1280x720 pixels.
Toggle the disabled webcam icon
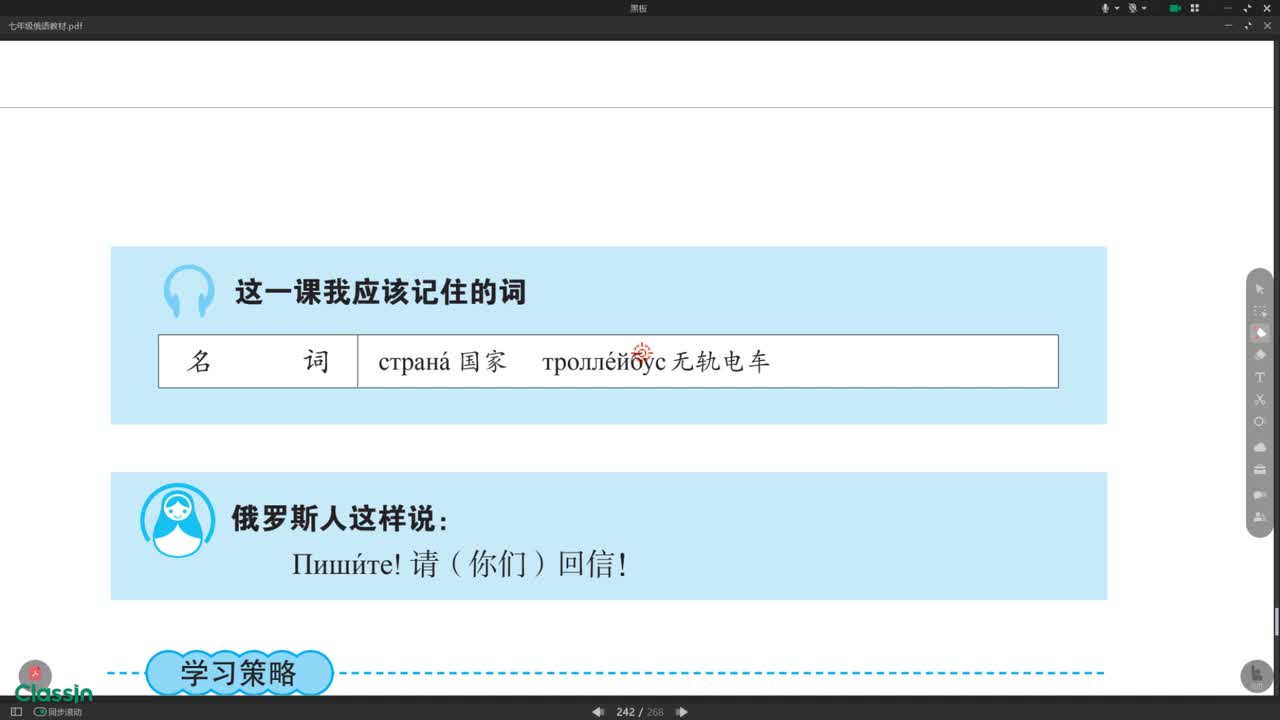point(1134,8)
